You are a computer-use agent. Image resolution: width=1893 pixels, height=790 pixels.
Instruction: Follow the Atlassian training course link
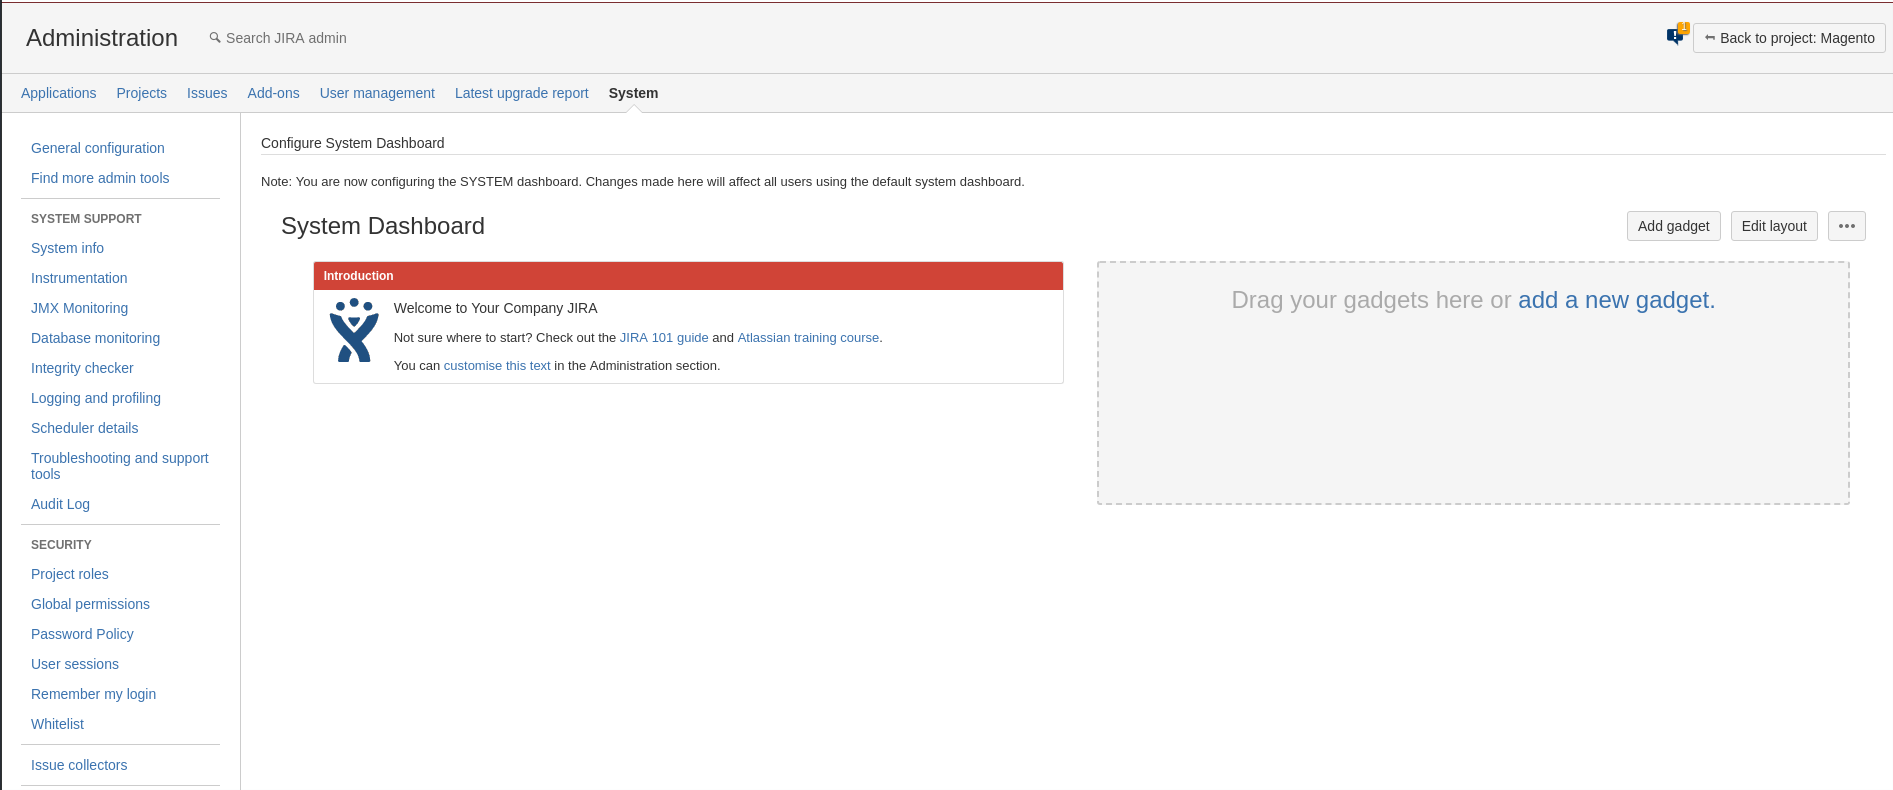click(808, 338)
